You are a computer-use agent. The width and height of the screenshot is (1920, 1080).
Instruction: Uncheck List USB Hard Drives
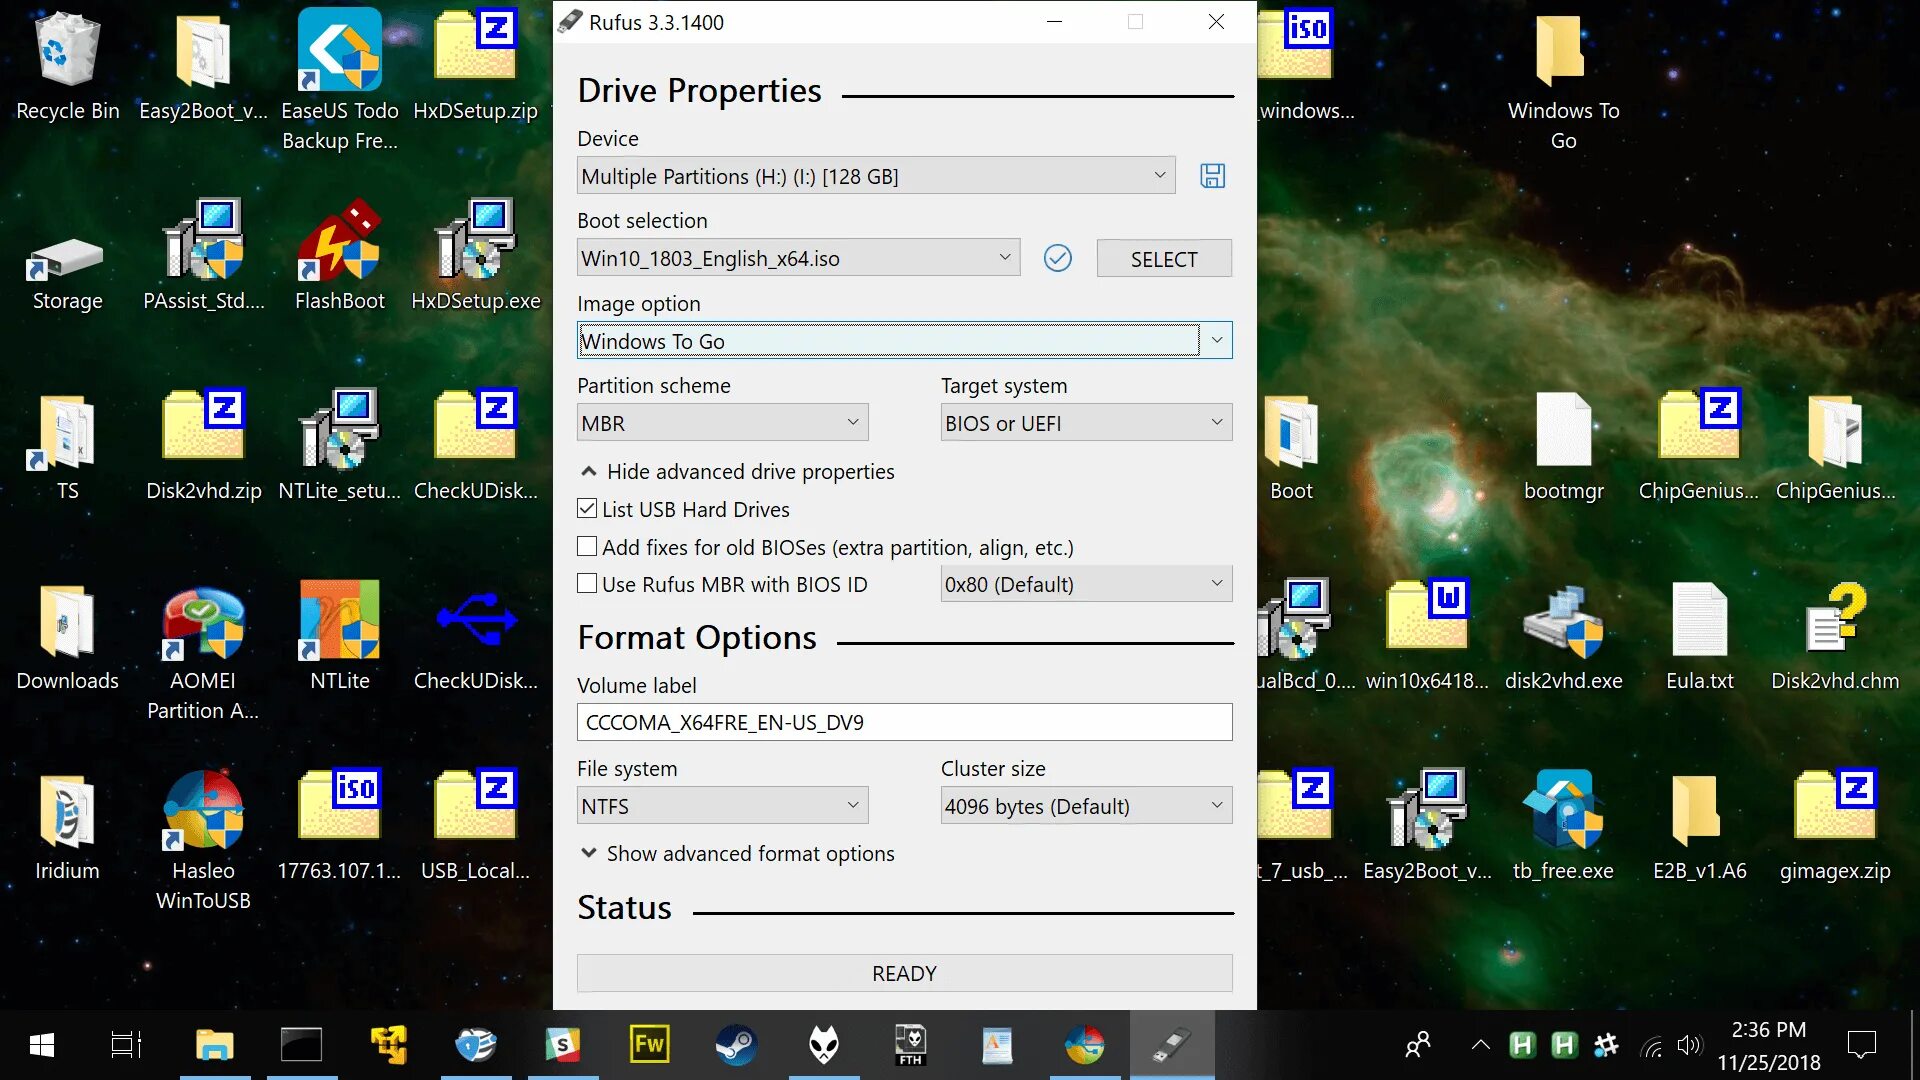coord(587,509)
